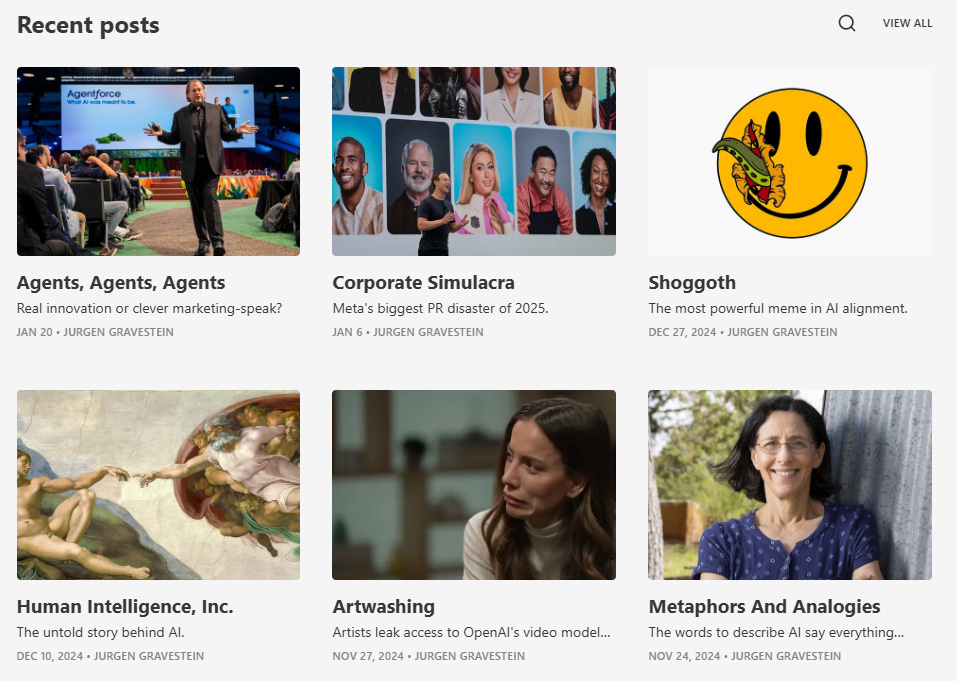Select the 'Human Intelligence, Inc.' post title

[x=125, y=607]
